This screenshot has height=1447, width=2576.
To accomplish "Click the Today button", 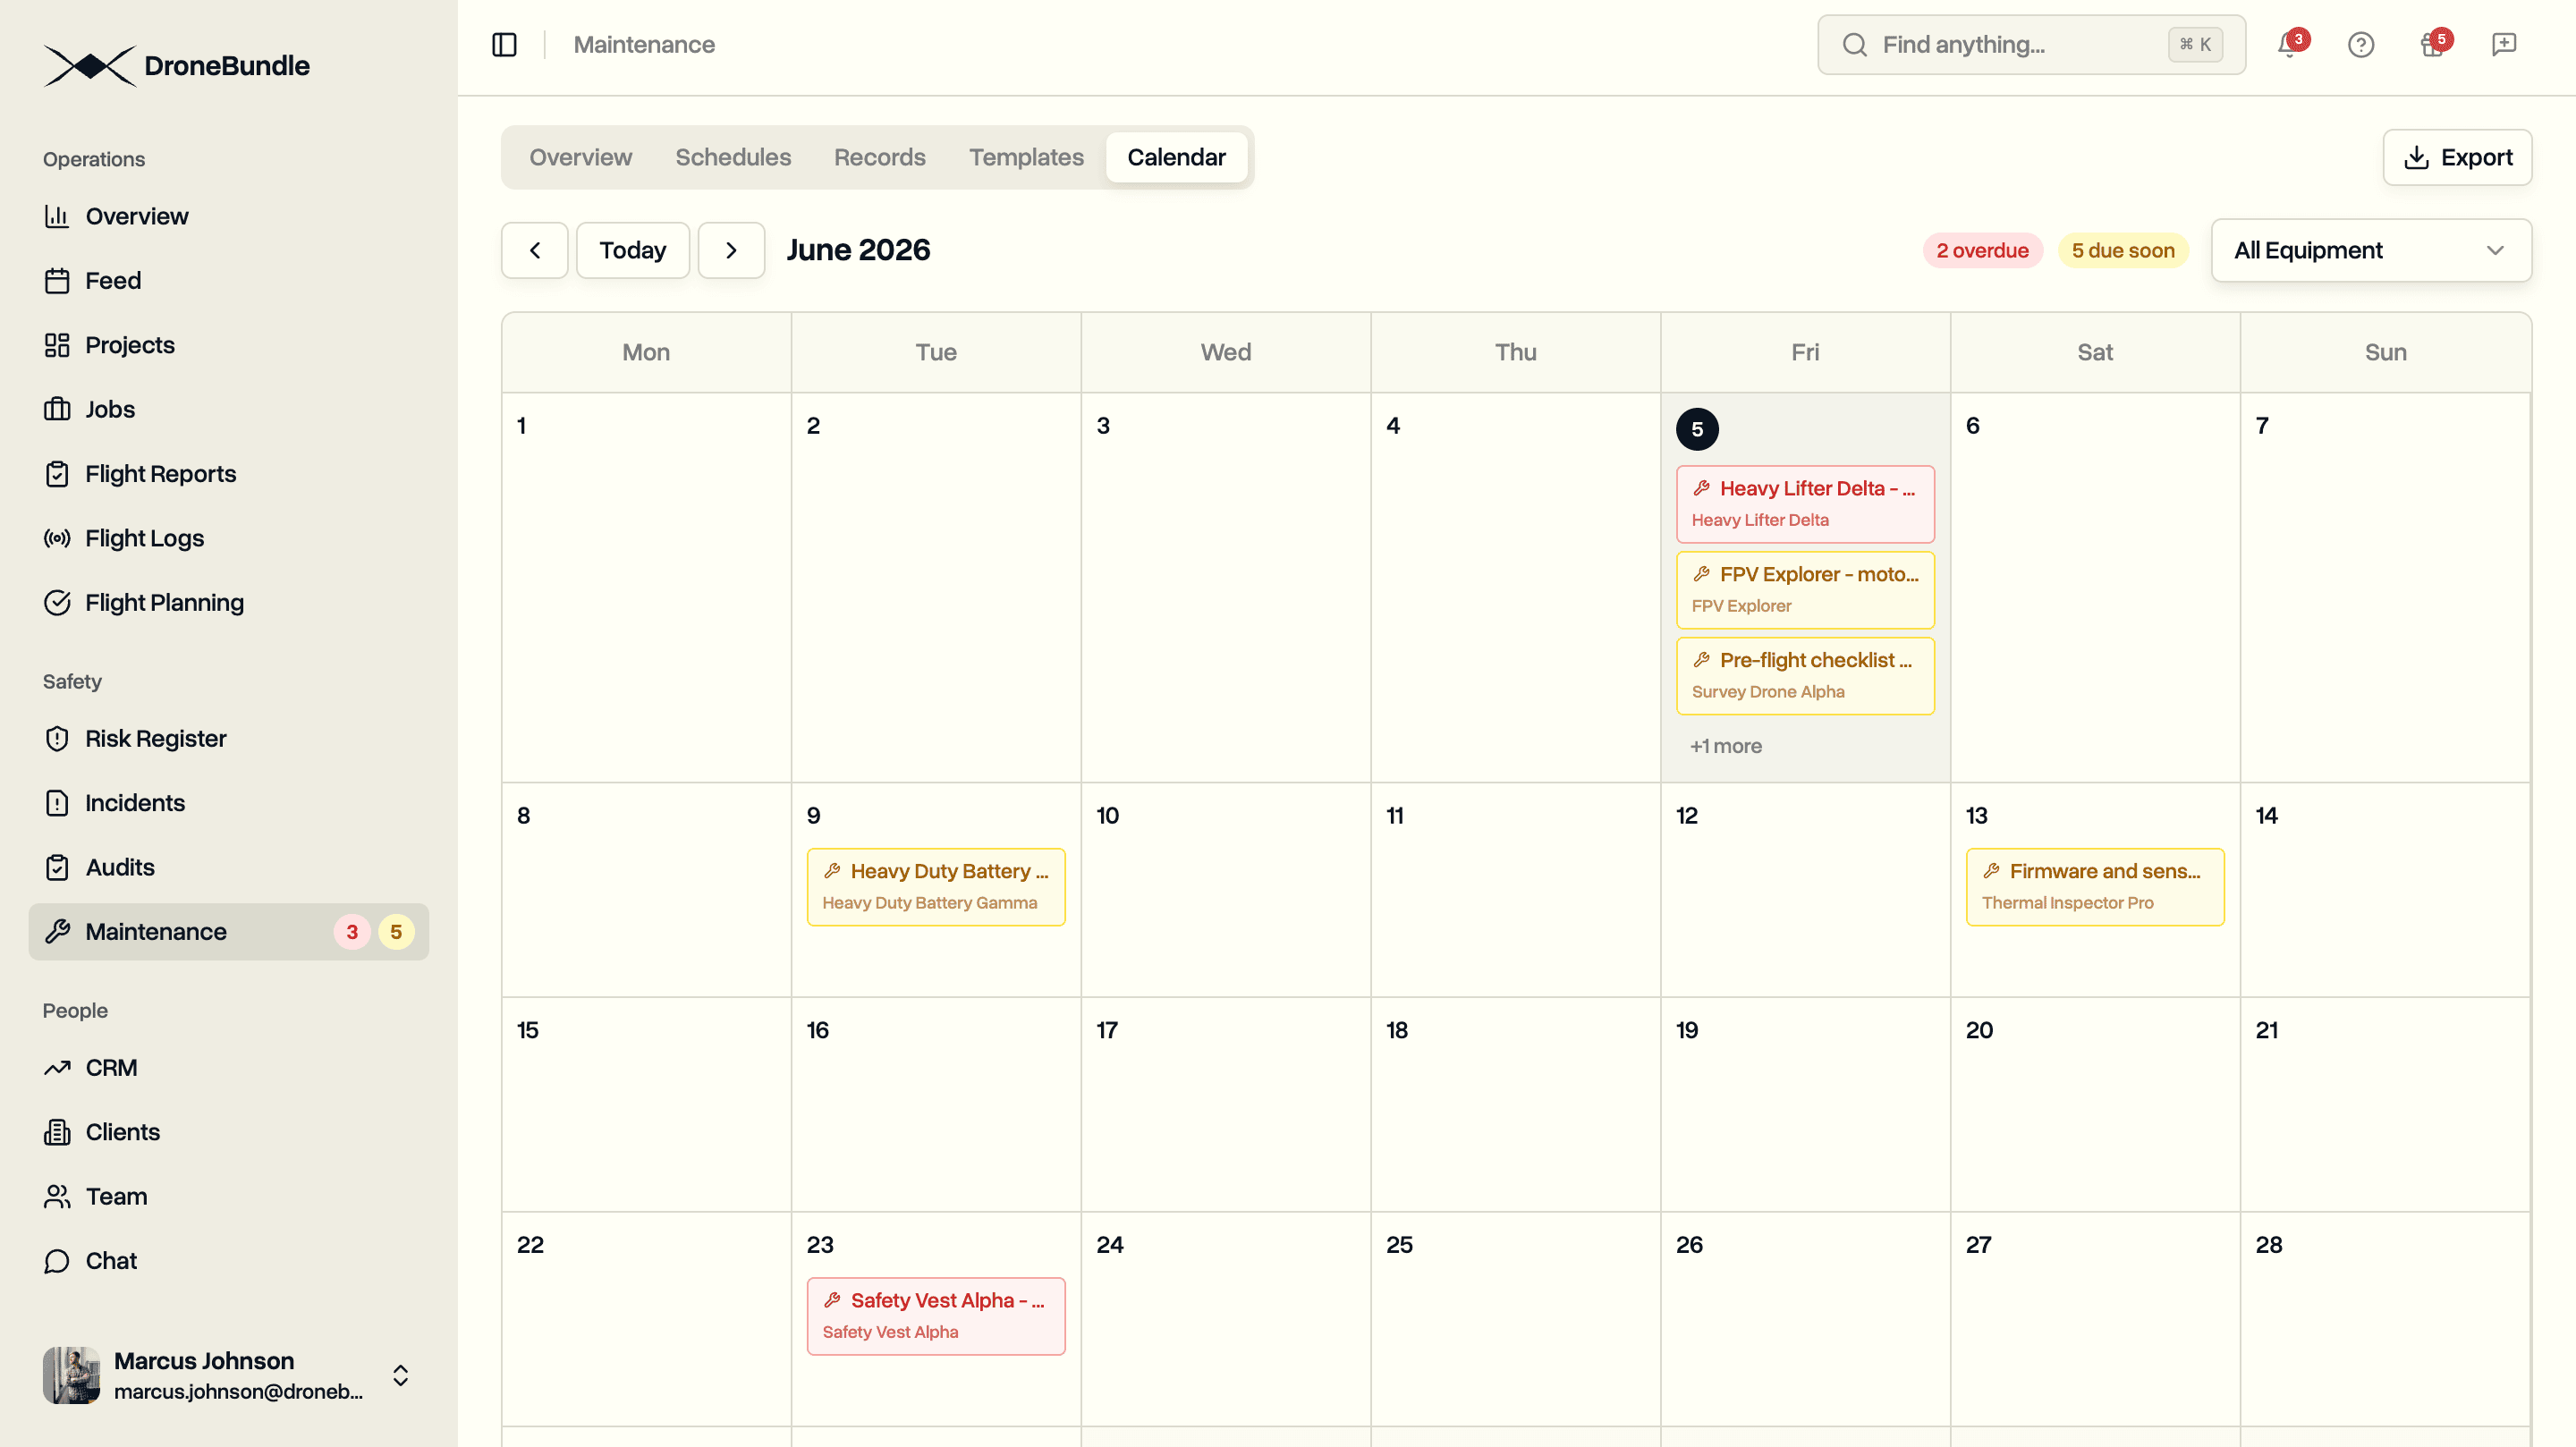I will 632,250.
